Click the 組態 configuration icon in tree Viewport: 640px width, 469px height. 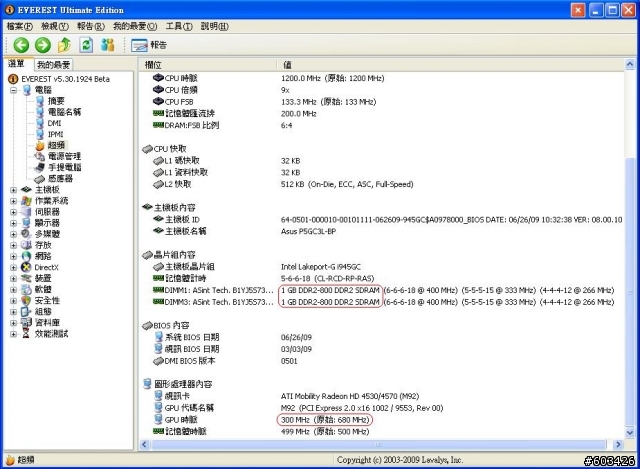(26, 311)
